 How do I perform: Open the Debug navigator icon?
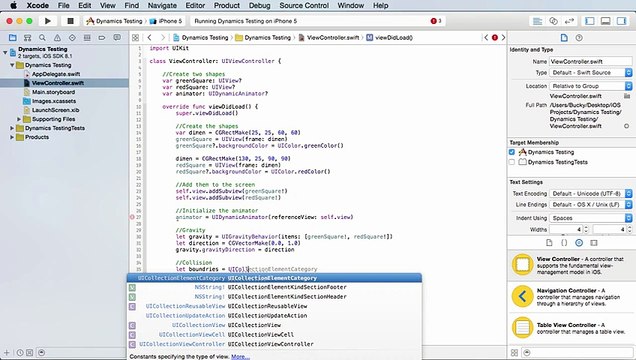[87, 38]
